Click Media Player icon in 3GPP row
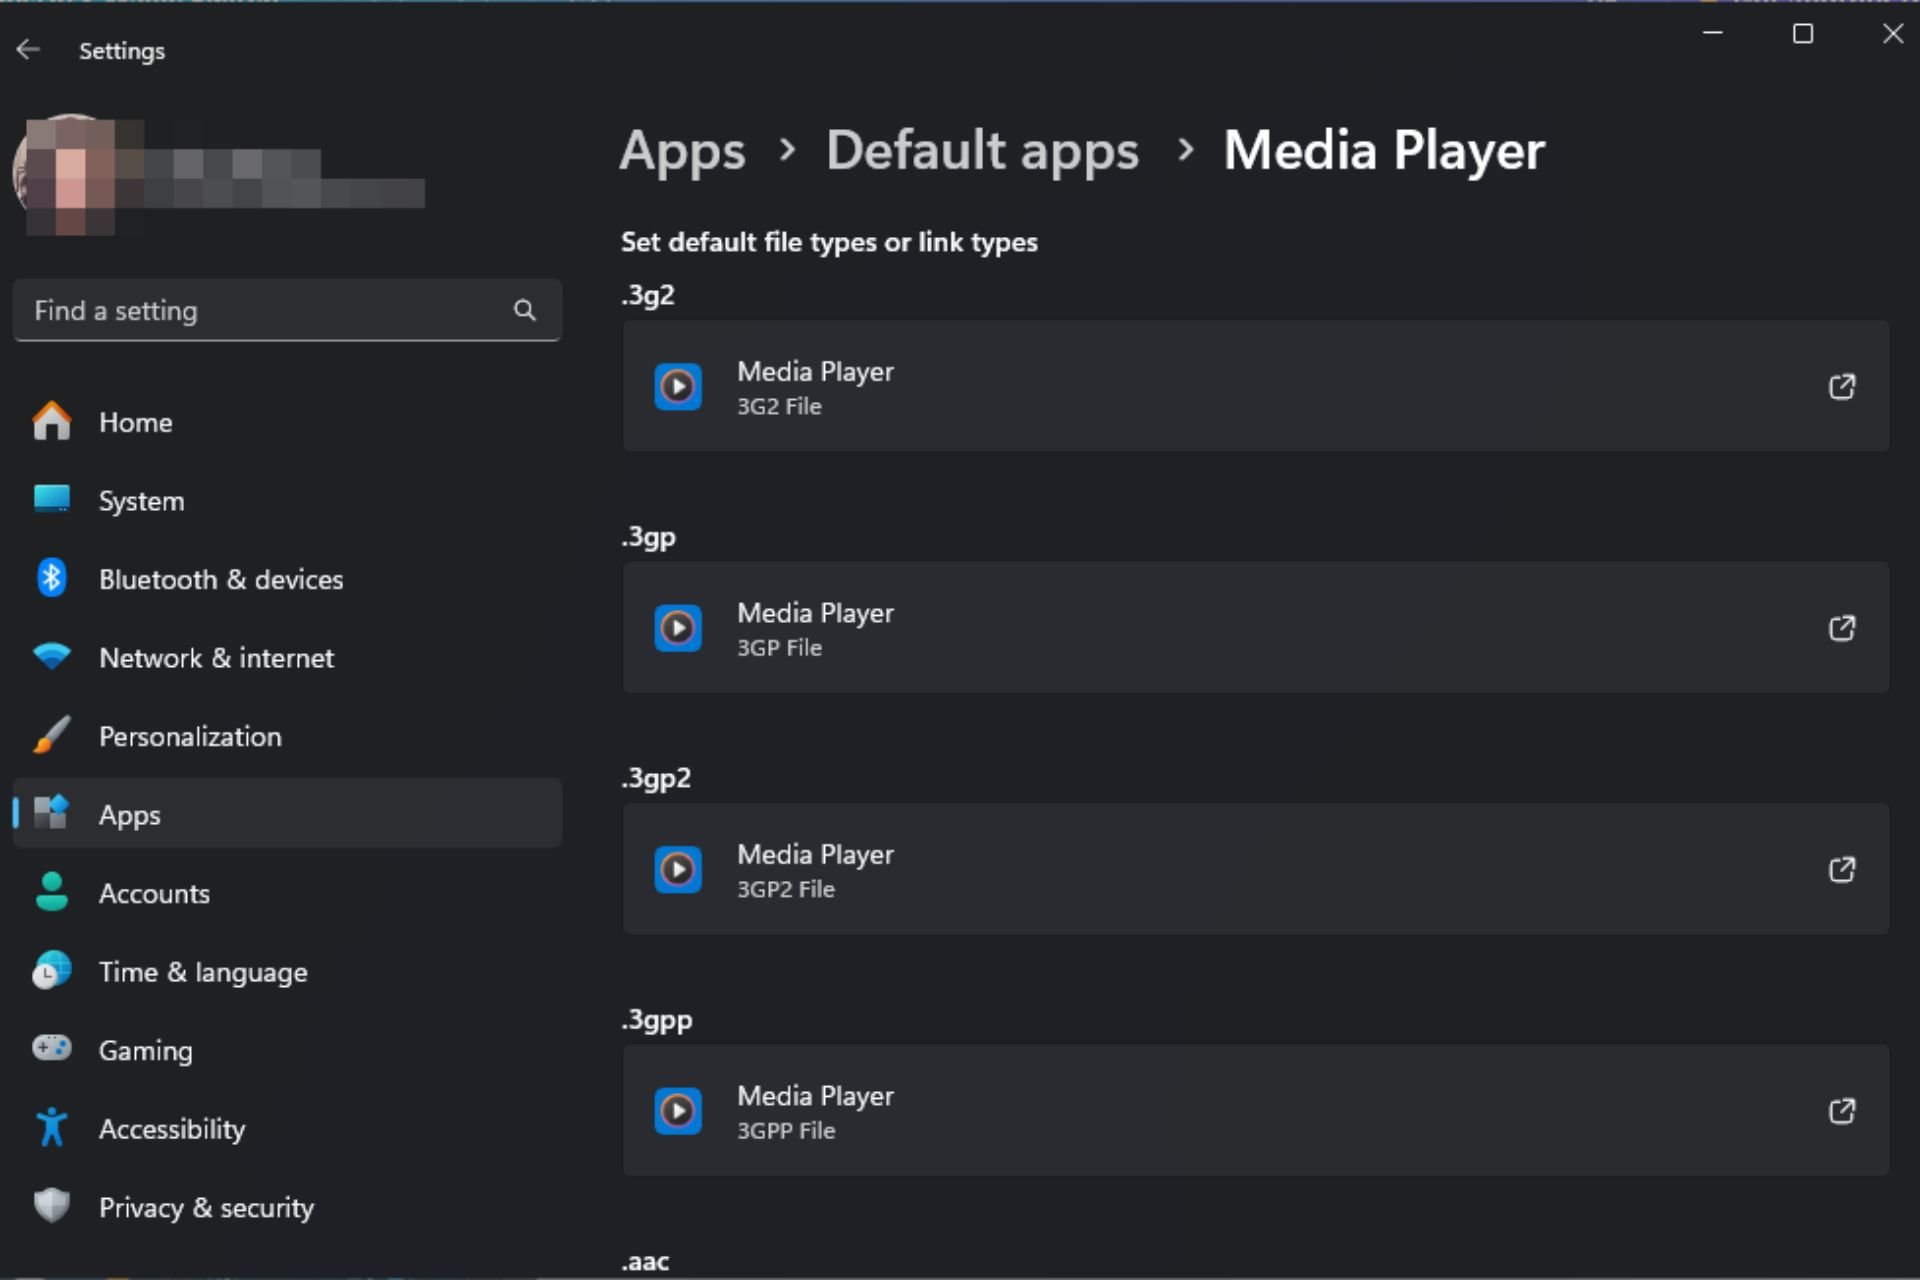Image resolution: width=1920 pixels, height=1280 pixels. click(x=678, y=1111)
